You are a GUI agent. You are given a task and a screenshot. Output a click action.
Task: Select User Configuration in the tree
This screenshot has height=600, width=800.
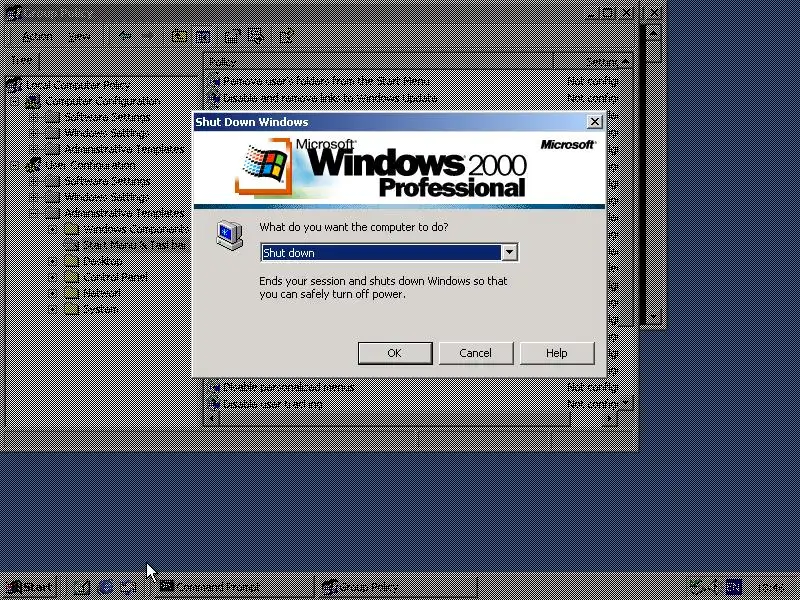click(x=90, y=165)
